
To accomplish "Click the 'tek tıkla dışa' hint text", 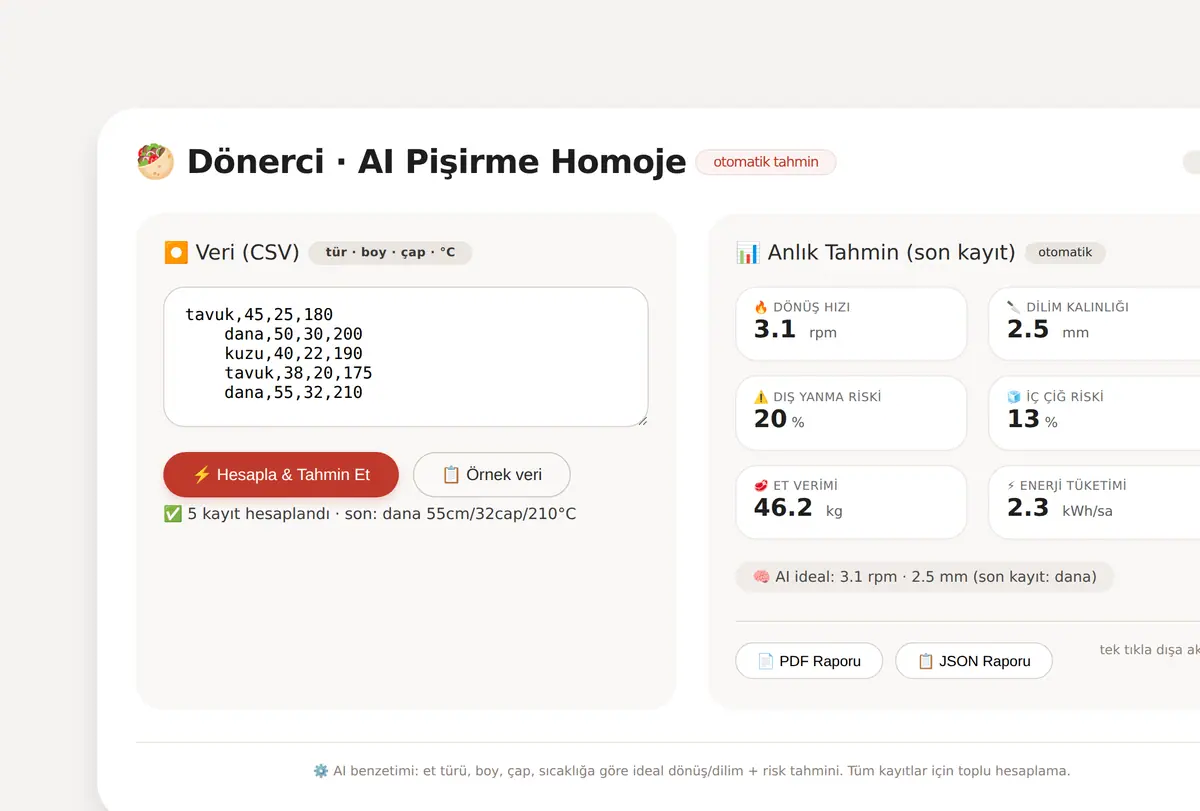I will [x=1150, y=650].
